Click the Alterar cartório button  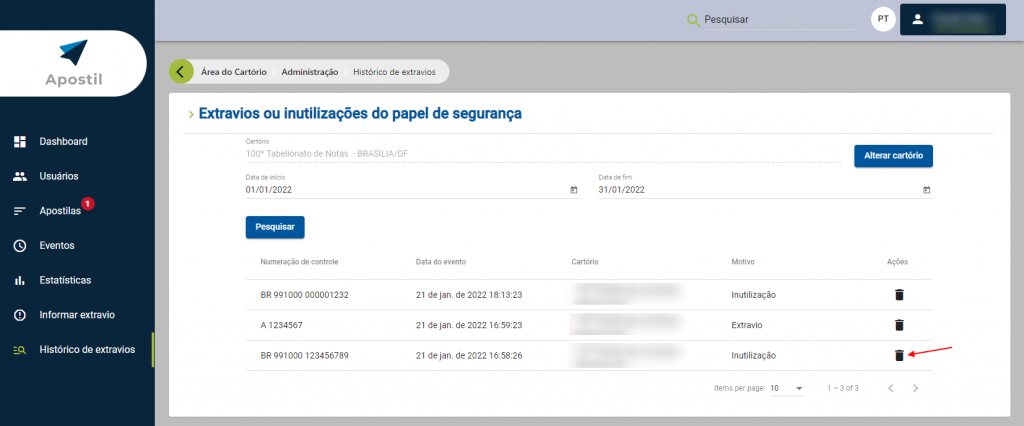click(893, 156)
